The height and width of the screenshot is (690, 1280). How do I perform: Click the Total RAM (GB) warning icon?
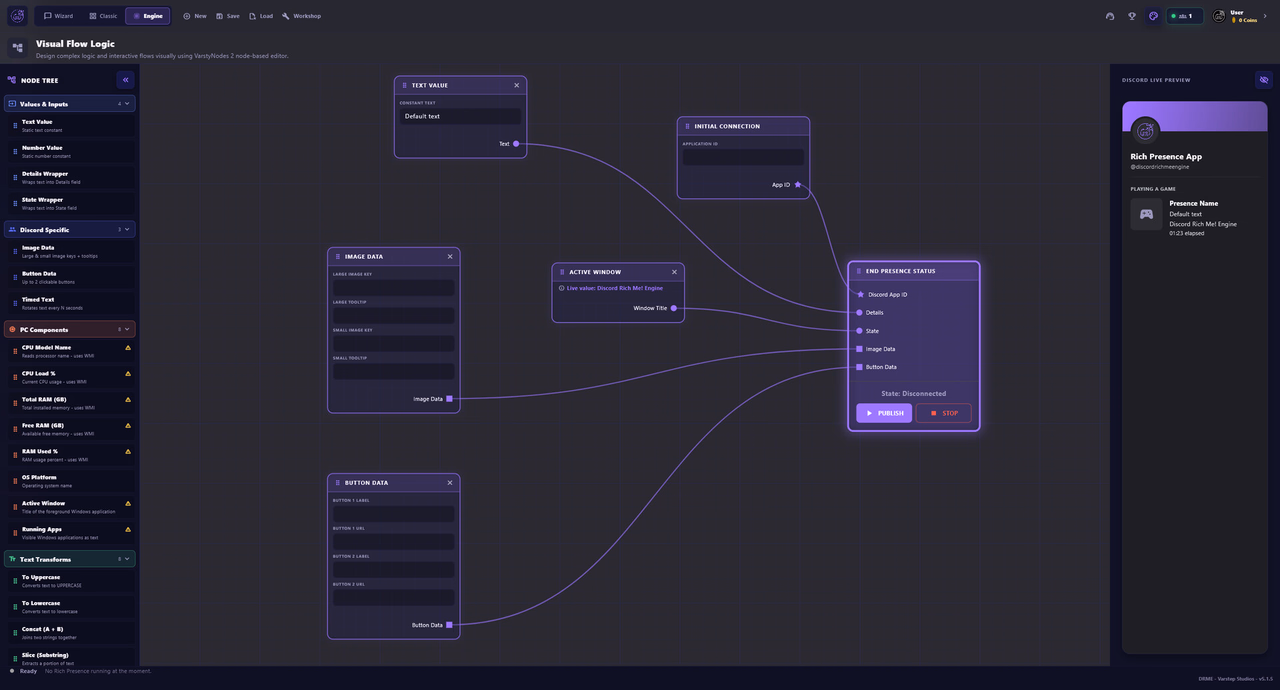pos(128,400)
